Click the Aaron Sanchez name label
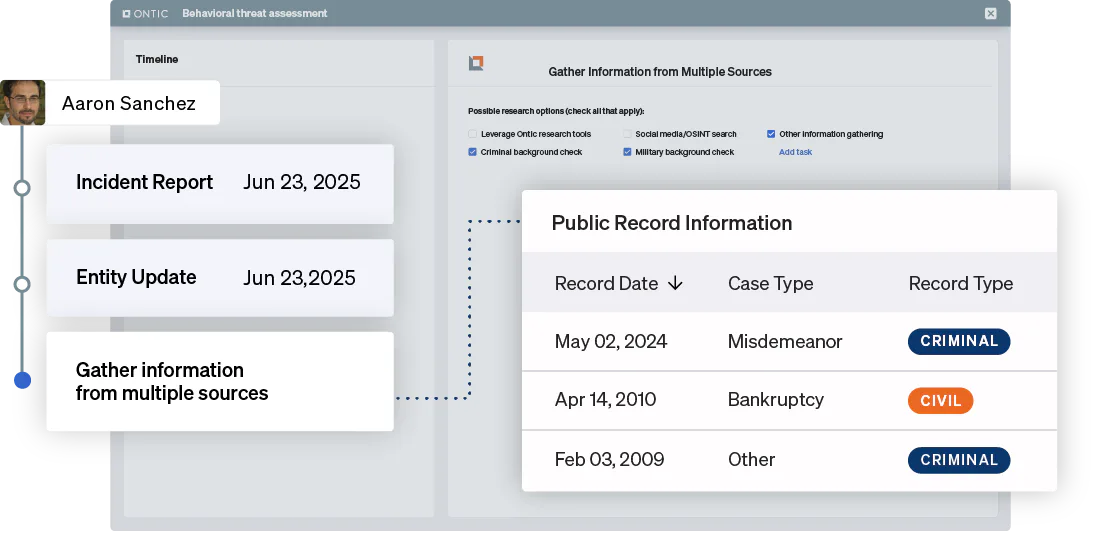The height and width of the screenshot is (534, 1100). point(128,104)
